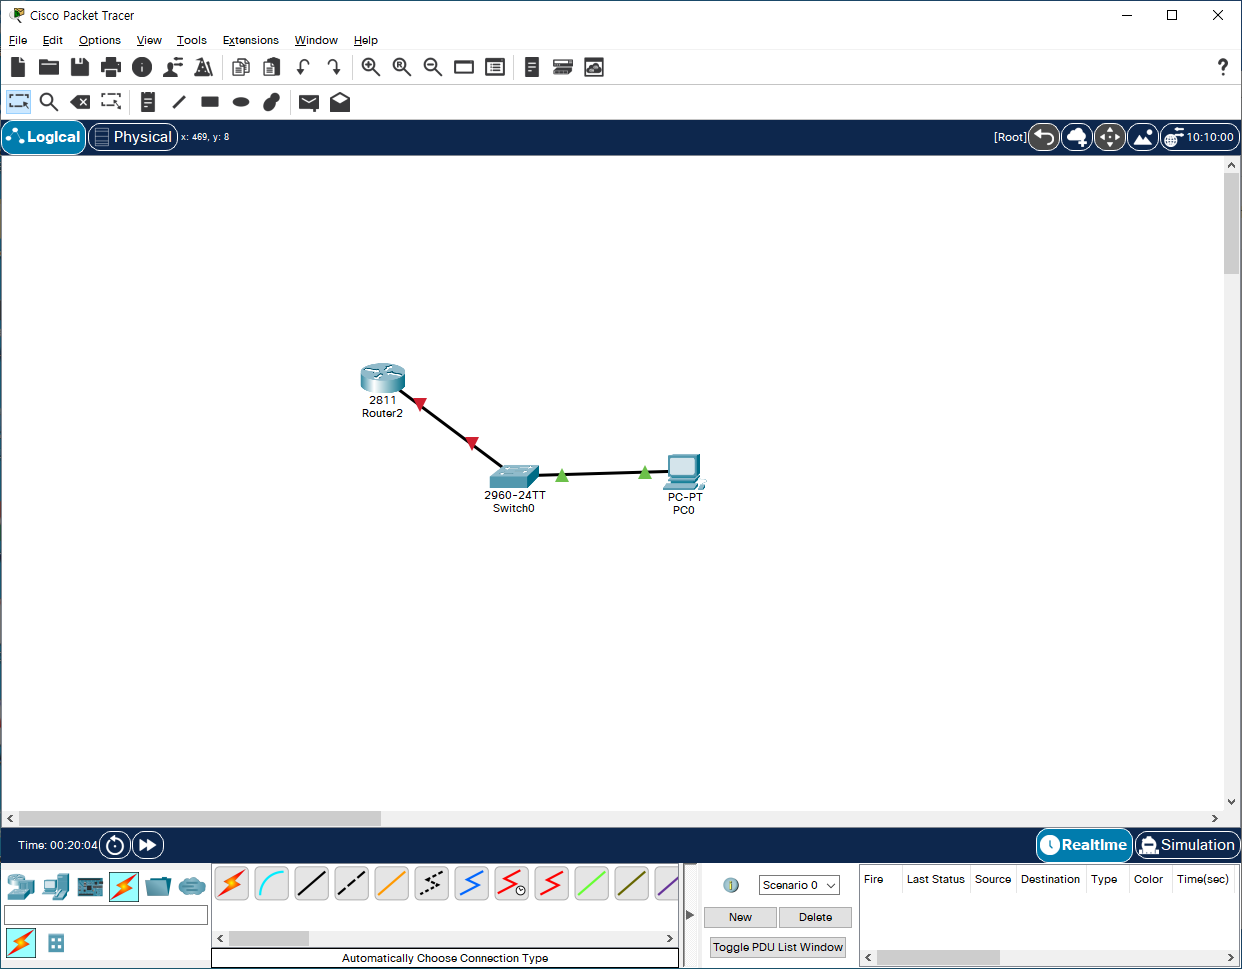Choose the Draw Line tool

(179, 102)
